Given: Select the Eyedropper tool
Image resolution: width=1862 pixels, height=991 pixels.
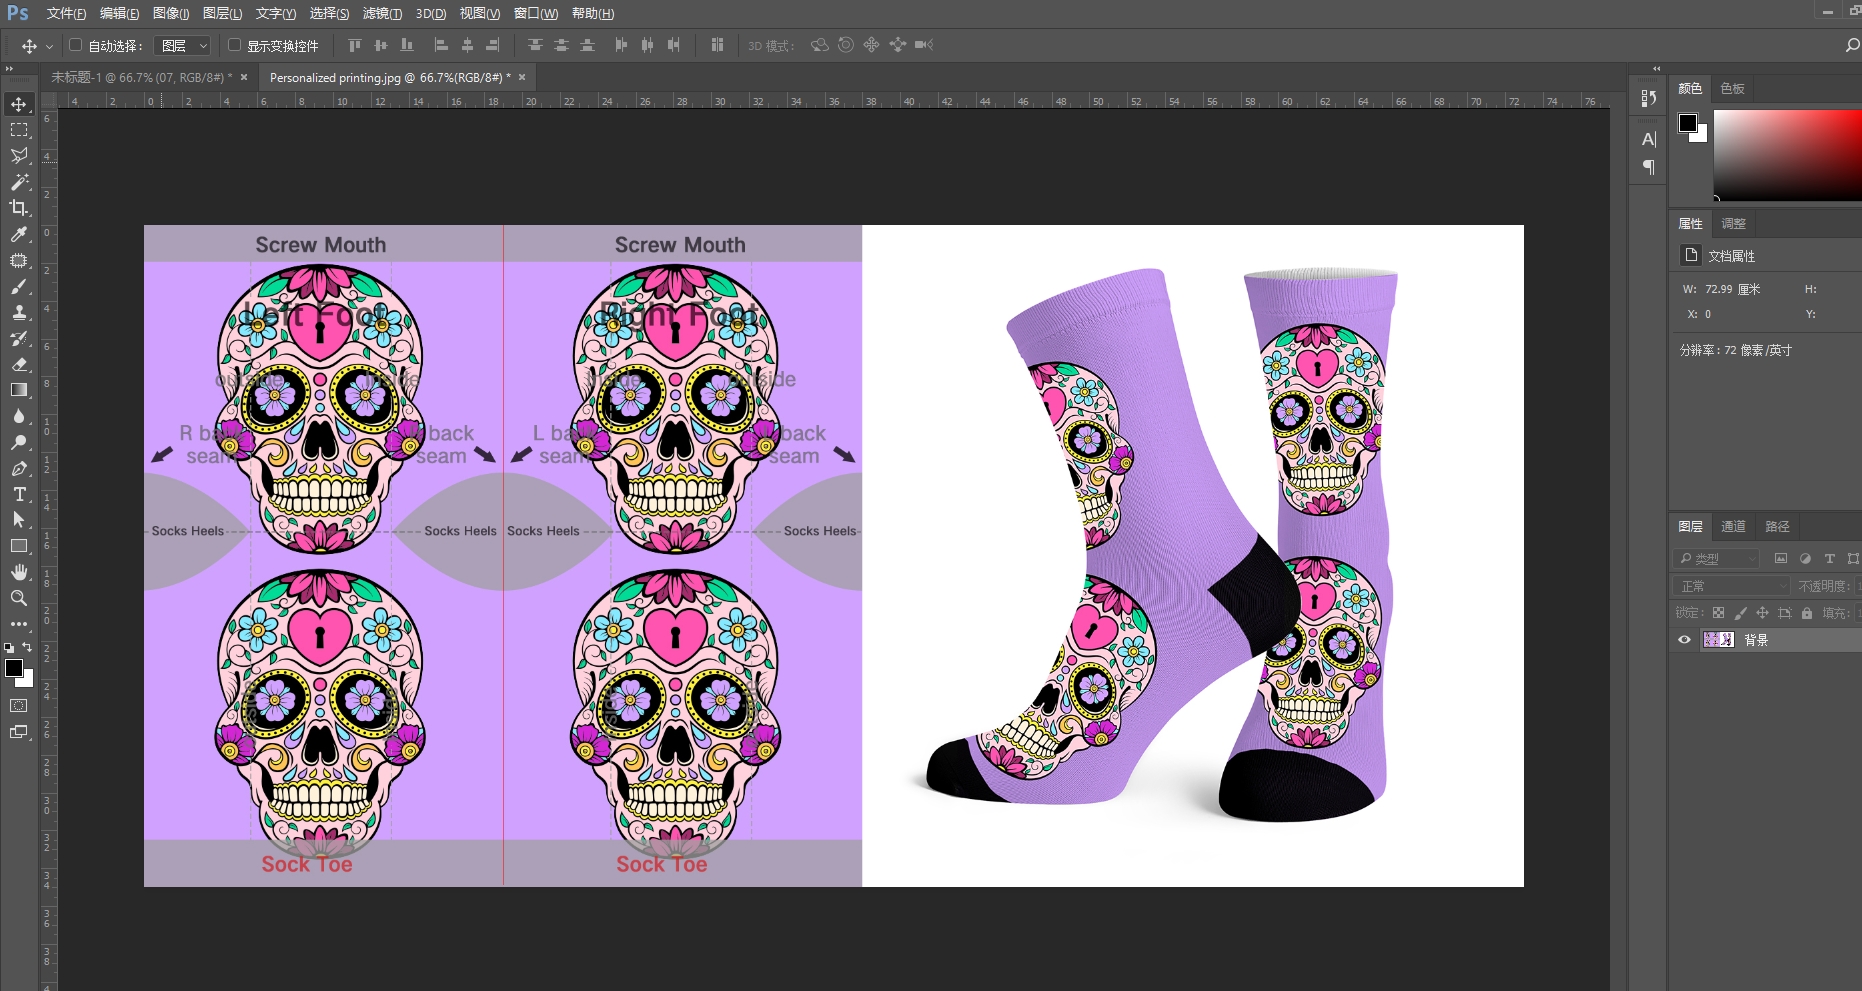Looking at the screenshot, I should tap(19, 234).
